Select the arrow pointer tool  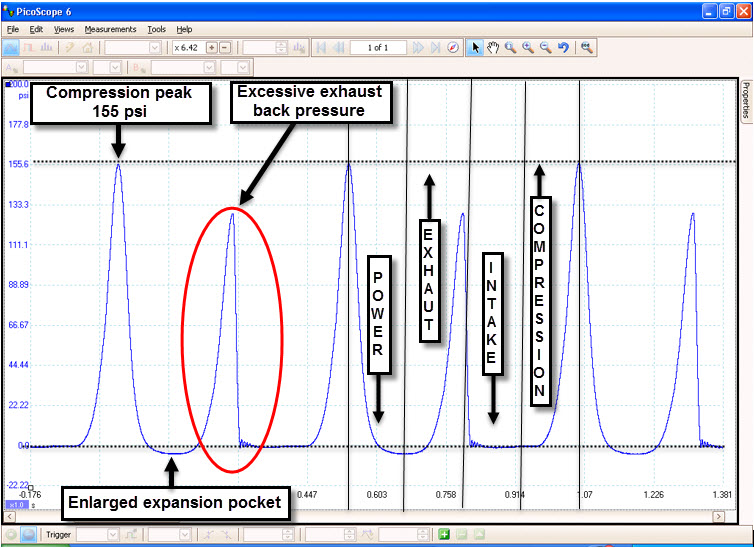[x=476, y=47]
